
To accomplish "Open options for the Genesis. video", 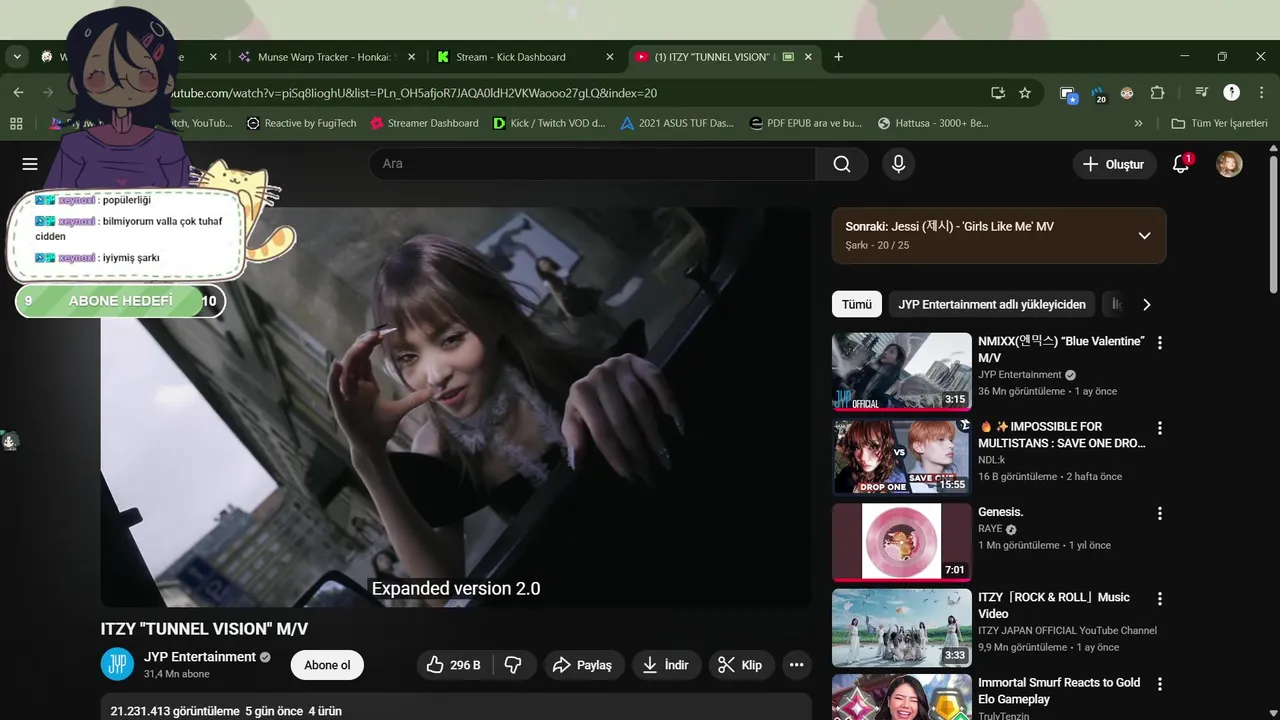I will 1160,513.
